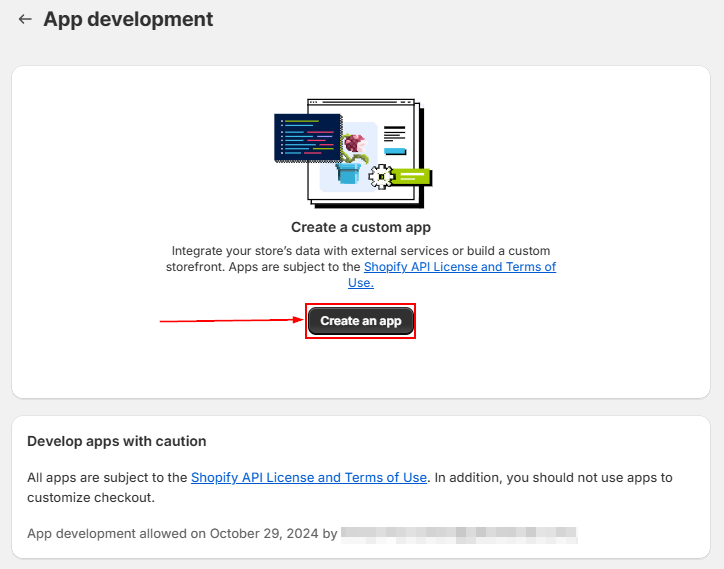
Task: Click the blurred name after October 29, 2024
Action: pos(459,533)
